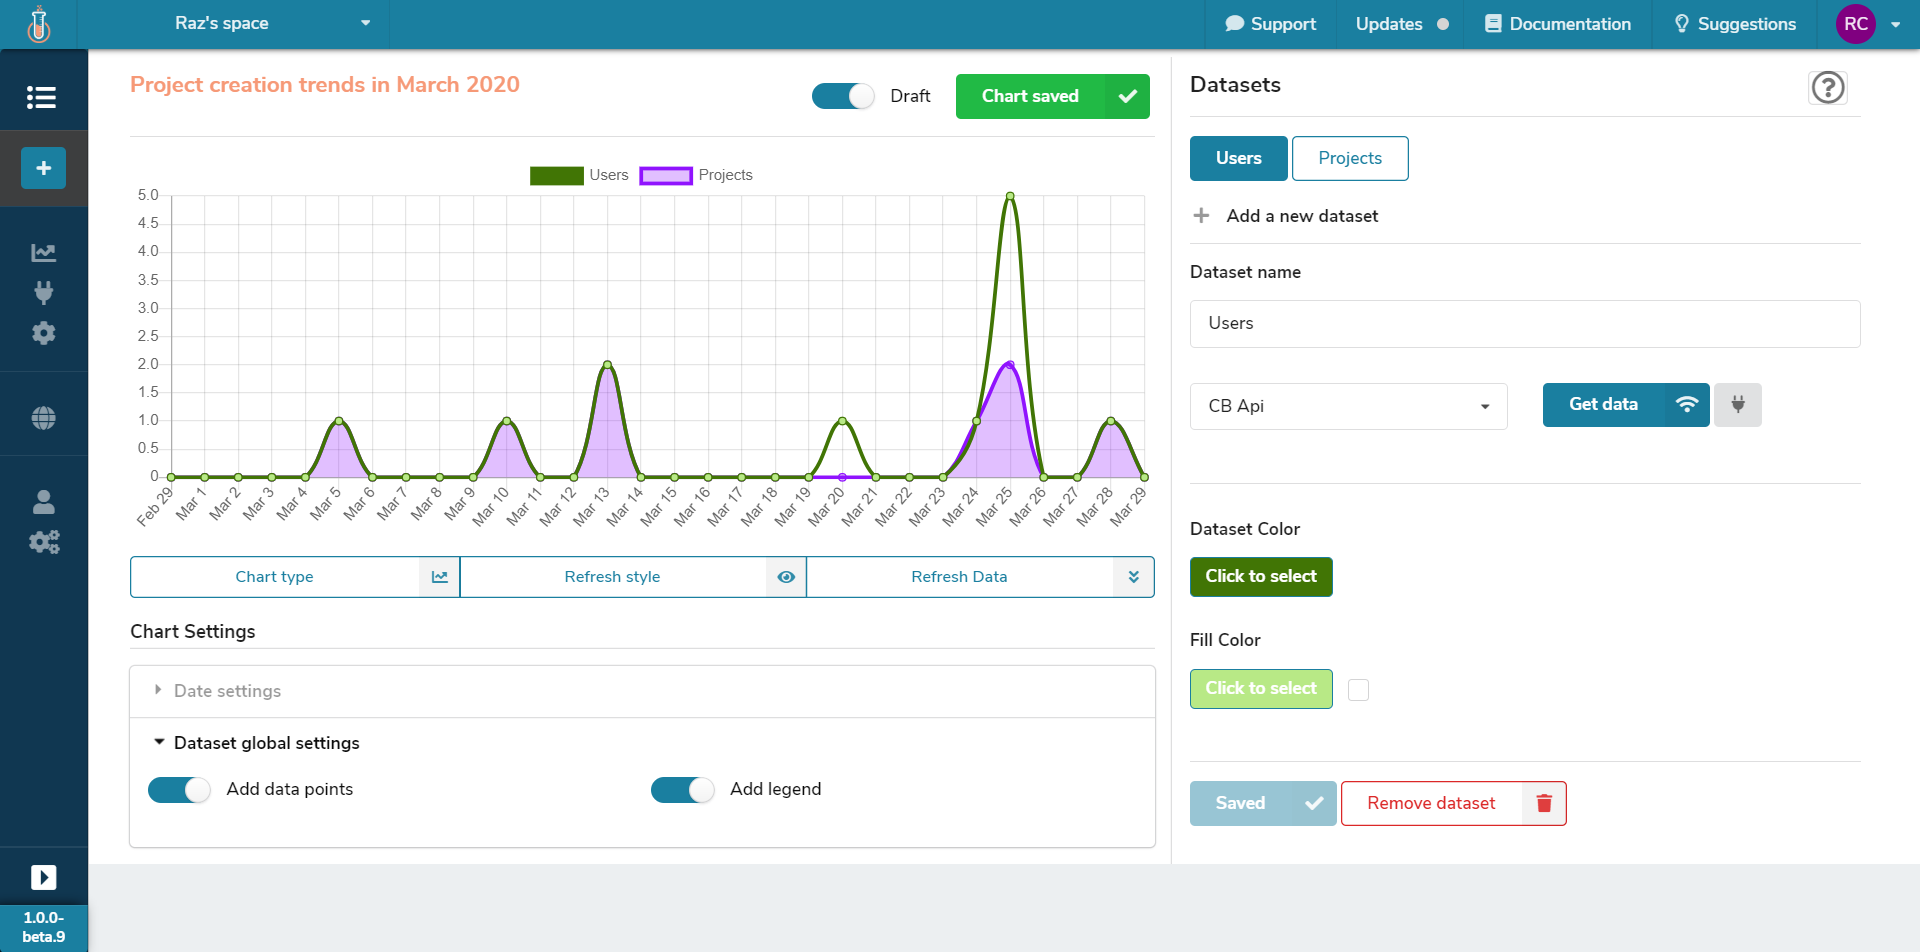The image size is (1920, 952).
Task: Open connections plug icon in sidebar
Action: point(43,292)
